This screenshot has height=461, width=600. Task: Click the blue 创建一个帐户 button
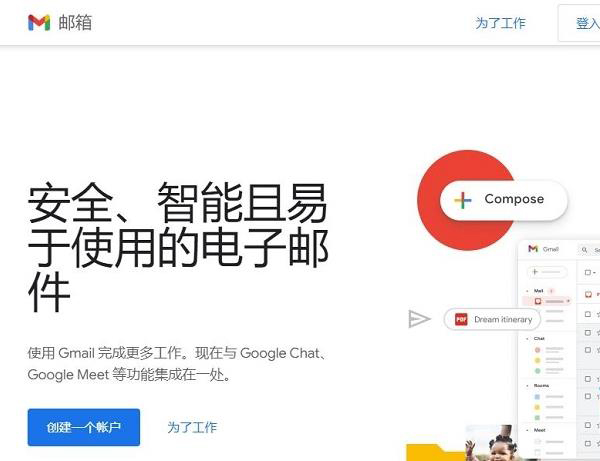click(x=84, y=427)
